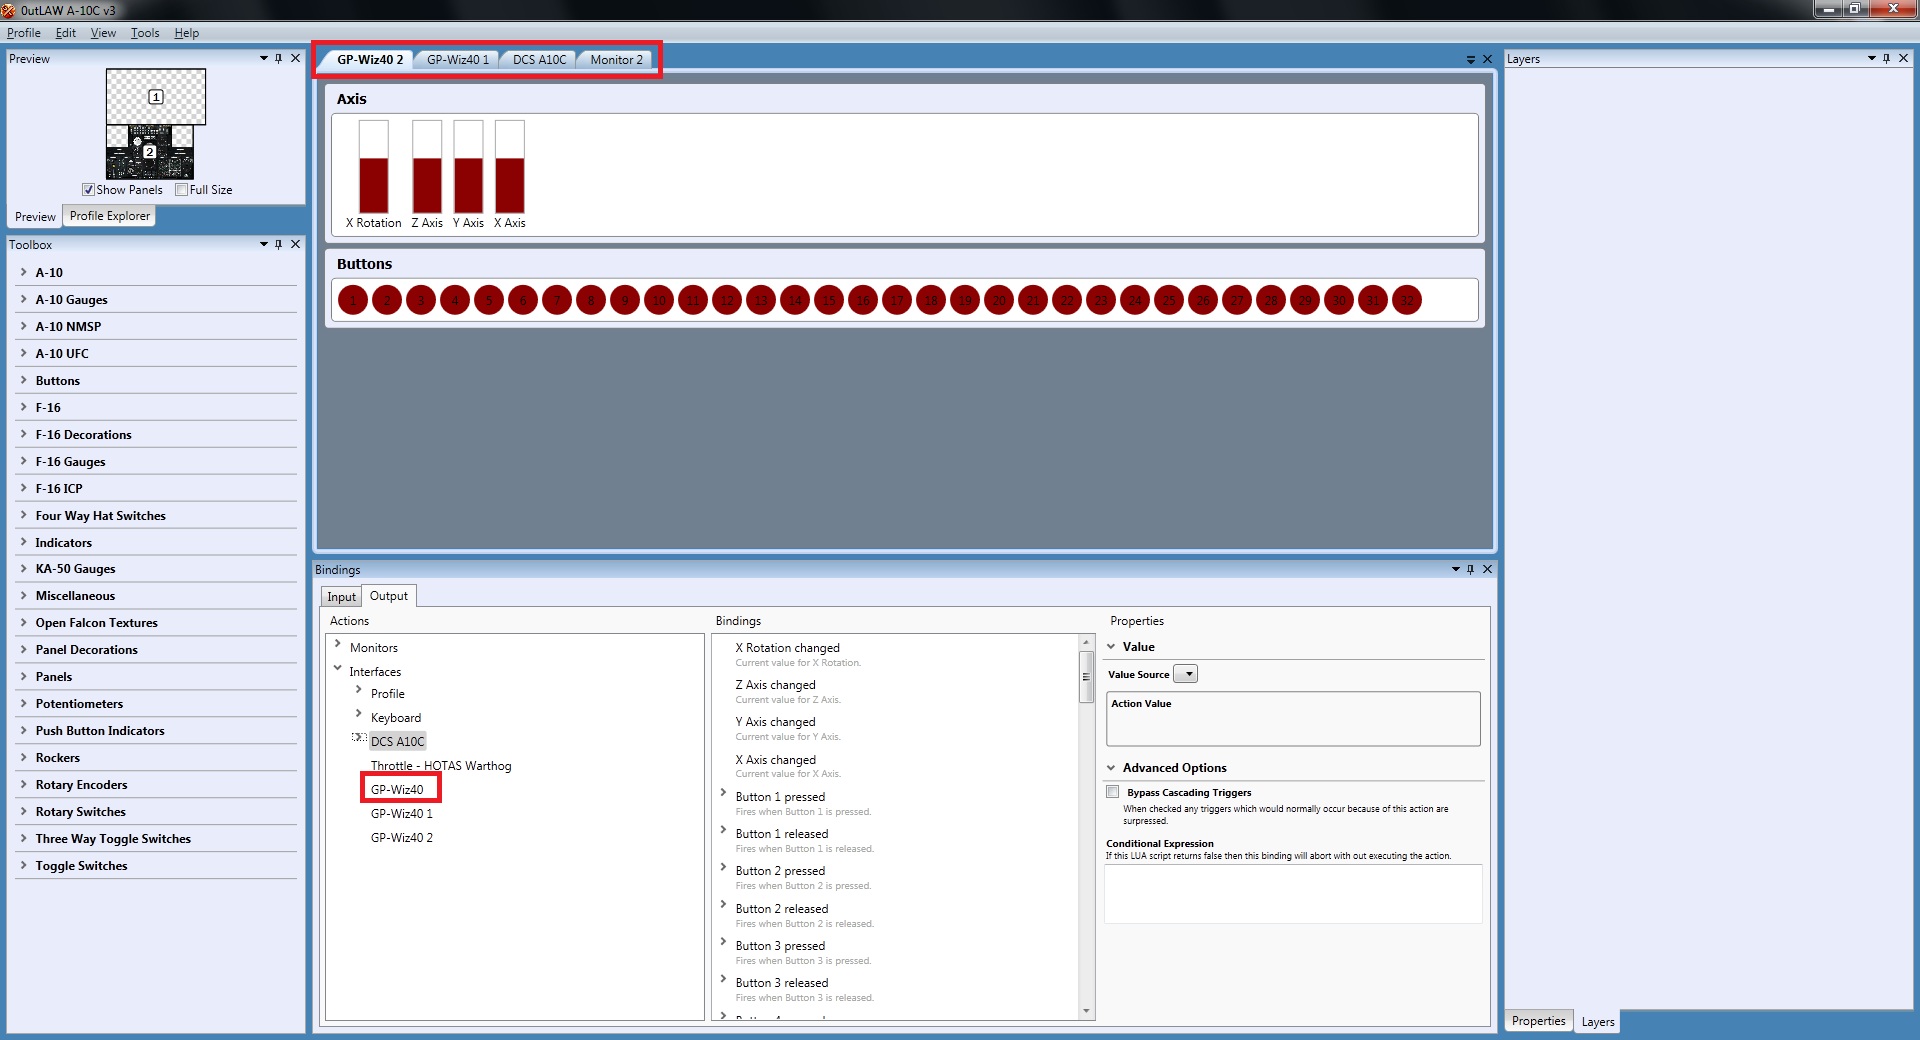Click the profile preview thumbnail
Screen dimensions: 1920x1040
(x=156, y=124)
